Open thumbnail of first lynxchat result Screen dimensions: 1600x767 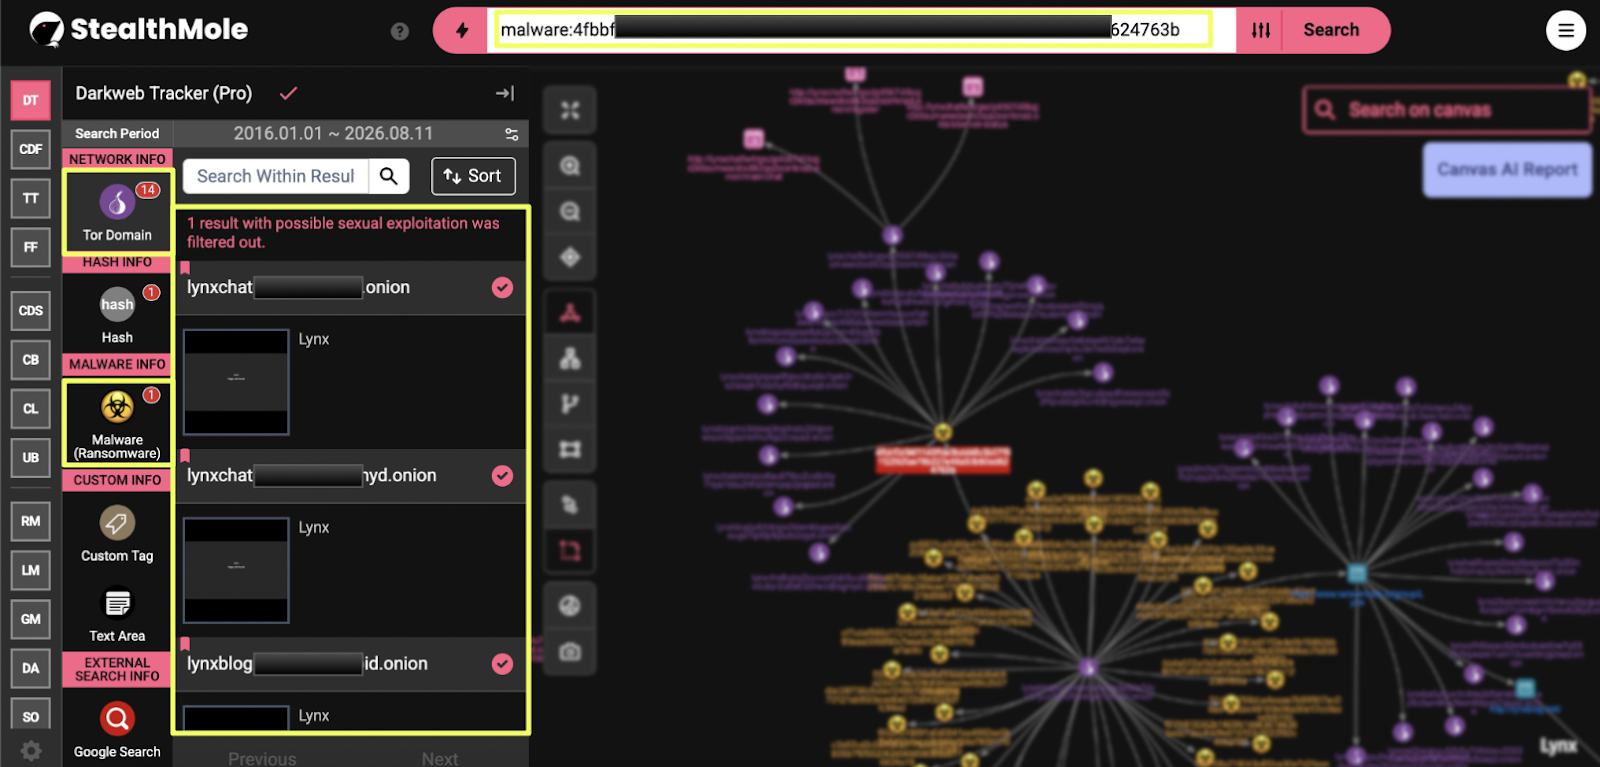click(x=236, y=382)
